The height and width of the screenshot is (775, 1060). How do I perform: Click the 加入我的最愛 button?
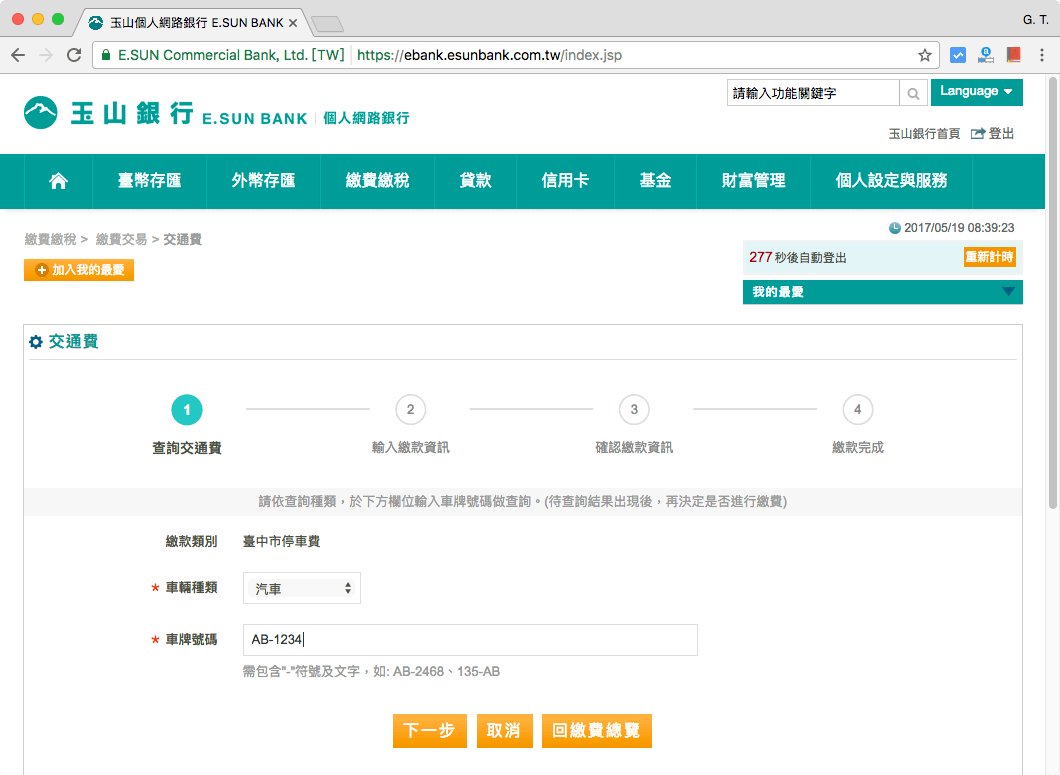79,270
